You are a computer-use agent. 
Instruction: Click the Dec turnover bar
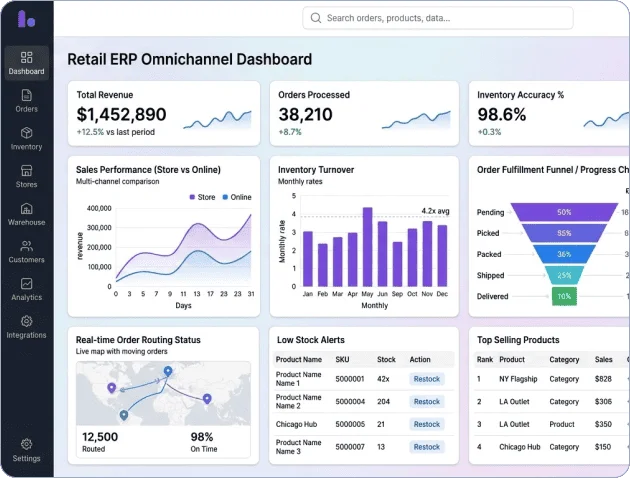pyautogui.click(x=442, y=255)
